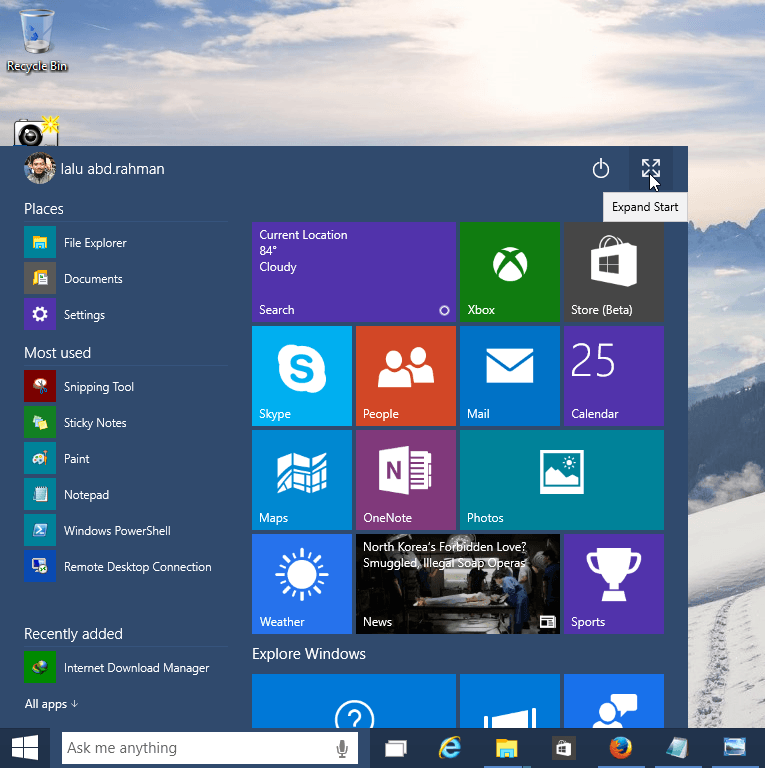
Task: Launch Snipping Tool from Most used
Action: tap(126, 386)
